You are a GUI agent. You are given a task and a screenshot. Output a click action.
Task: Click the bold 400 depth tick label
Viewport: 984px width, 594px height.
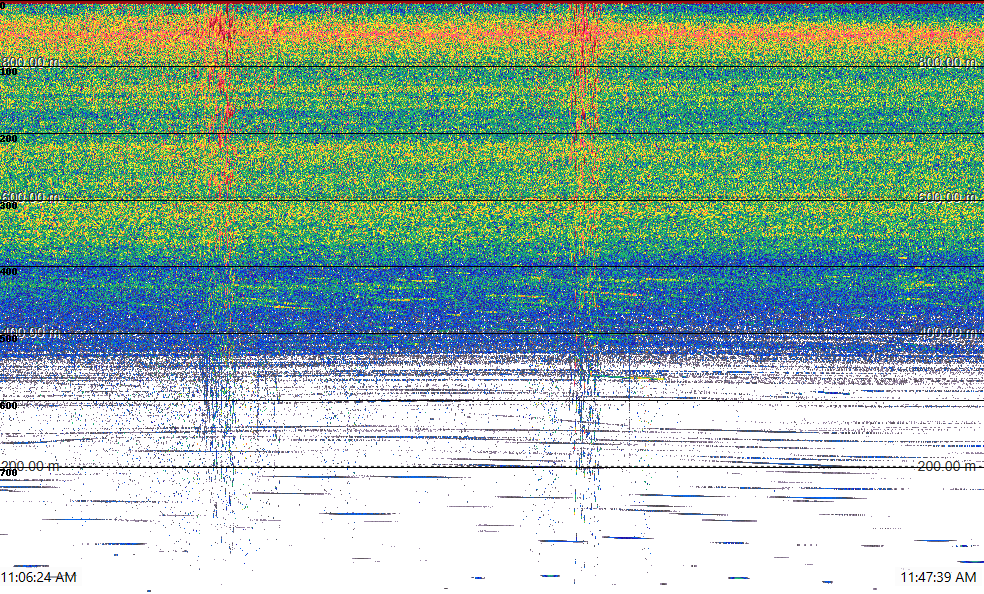[x=9, y=272]
